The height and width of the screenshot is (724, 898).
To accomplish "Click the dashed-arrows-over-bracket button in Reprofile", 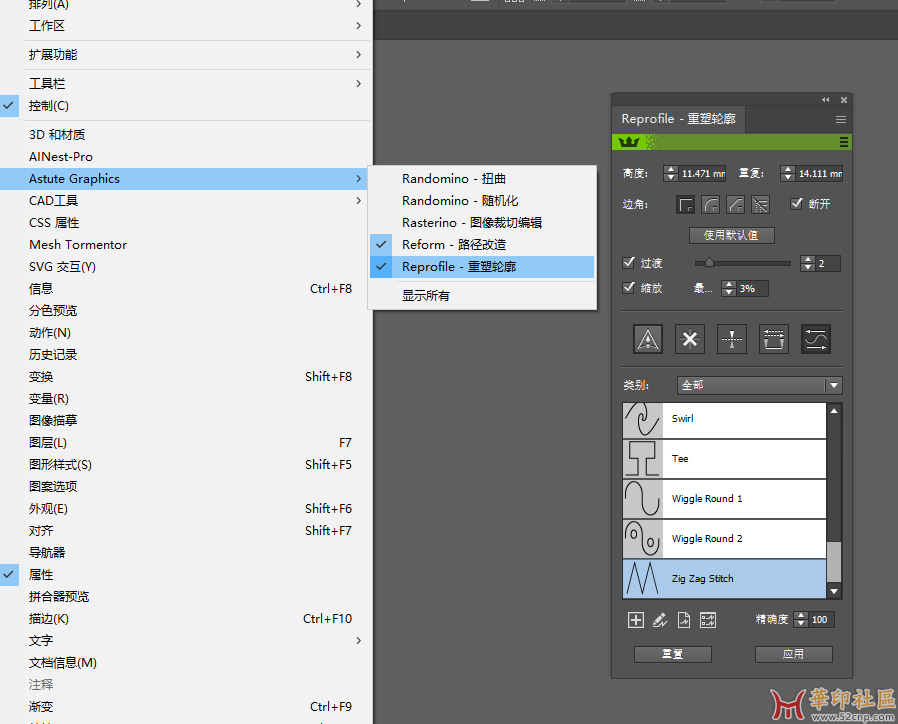I will tap(774, 339).
